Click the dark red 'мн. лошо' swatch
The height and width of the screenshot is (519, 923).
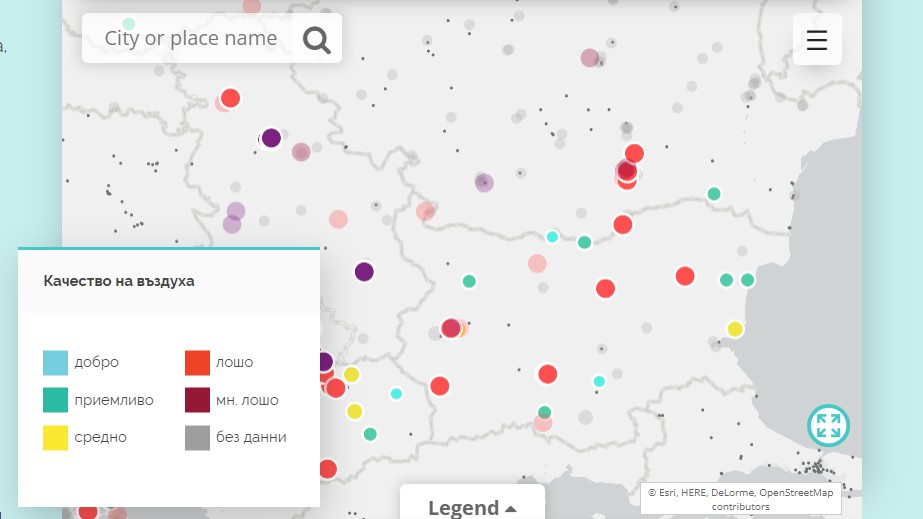pos(197,400)
